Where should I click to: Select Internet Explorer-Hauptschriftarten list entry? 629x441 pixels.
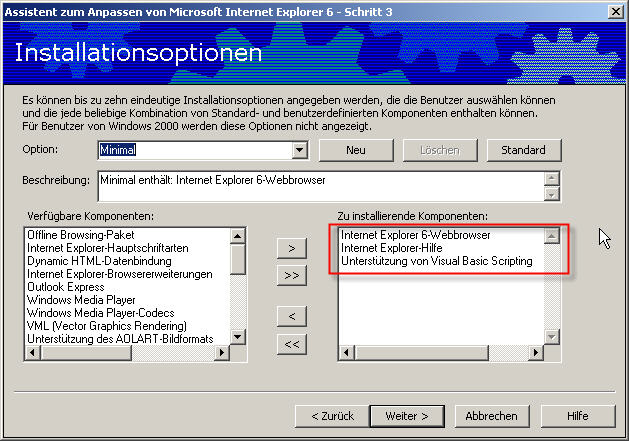click(108, 248)
